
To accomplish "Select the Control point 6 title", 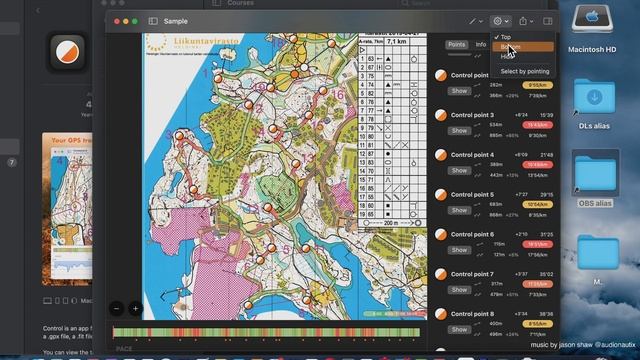I will point(472,234).
